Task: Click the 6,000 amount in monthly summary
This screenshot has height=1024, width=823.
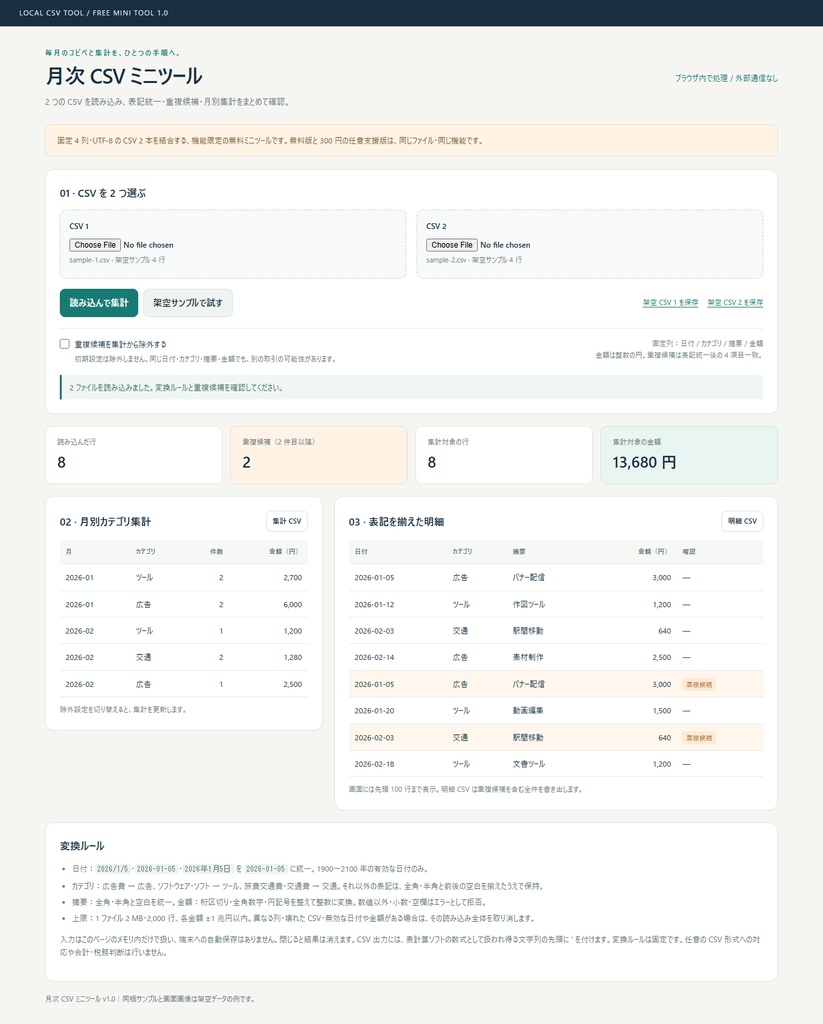Action: pyautogui.click(x=293, y=605)
